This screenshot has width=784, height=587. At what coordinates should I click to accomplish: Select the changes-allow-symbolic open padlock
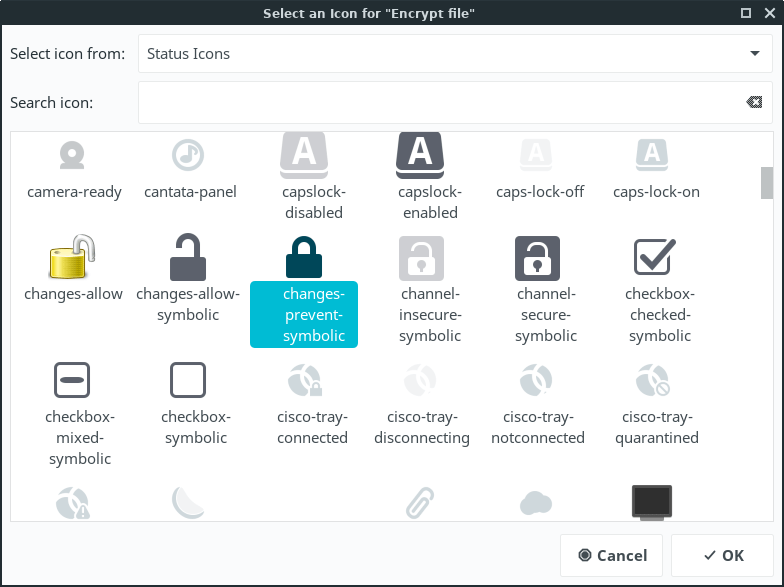[189, 258]
